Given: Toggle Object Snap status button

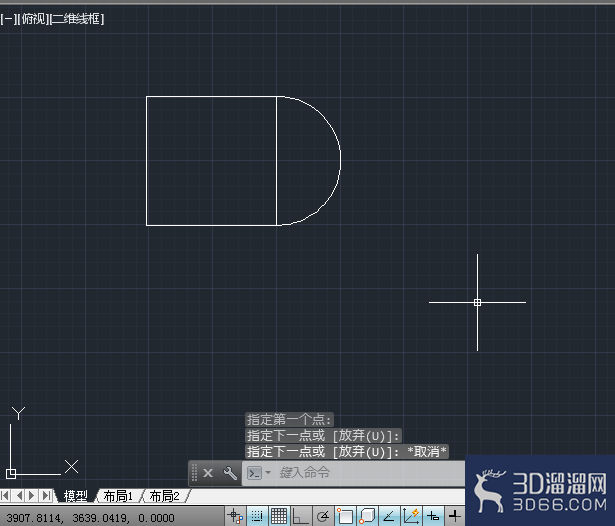Looking at the screenshot, I should (x=345, y=516).
